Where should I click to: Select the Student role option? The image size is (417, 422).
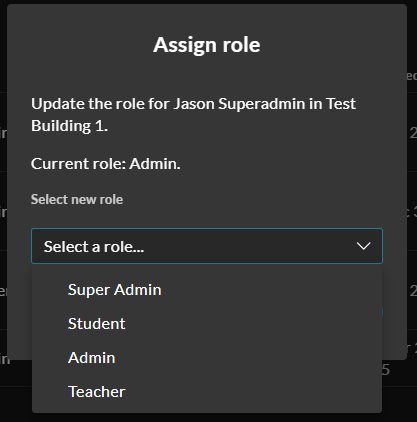pos(207,324)
